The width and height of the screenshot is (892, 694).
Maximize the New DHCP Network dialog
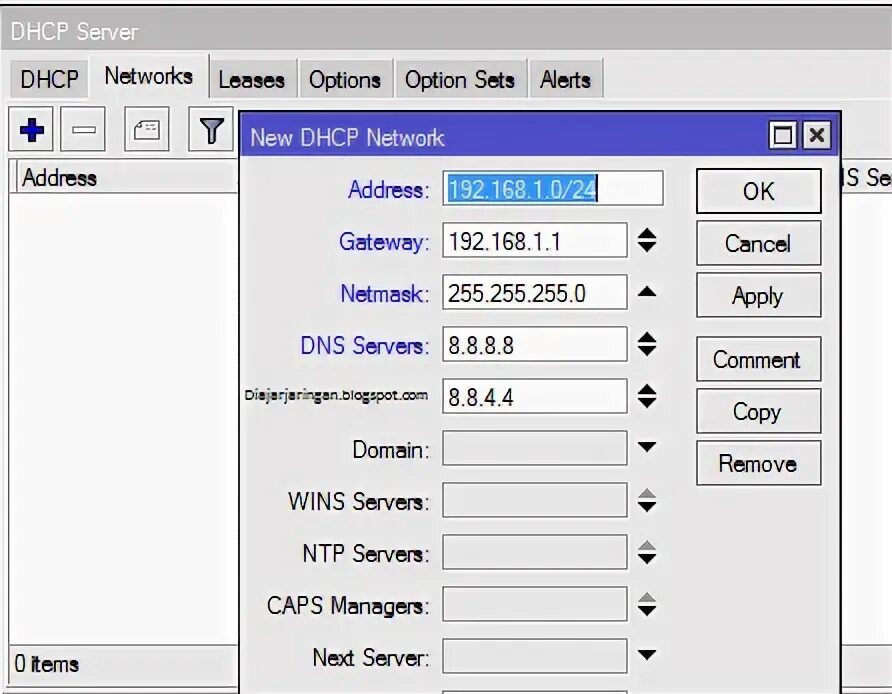[782, 135]
